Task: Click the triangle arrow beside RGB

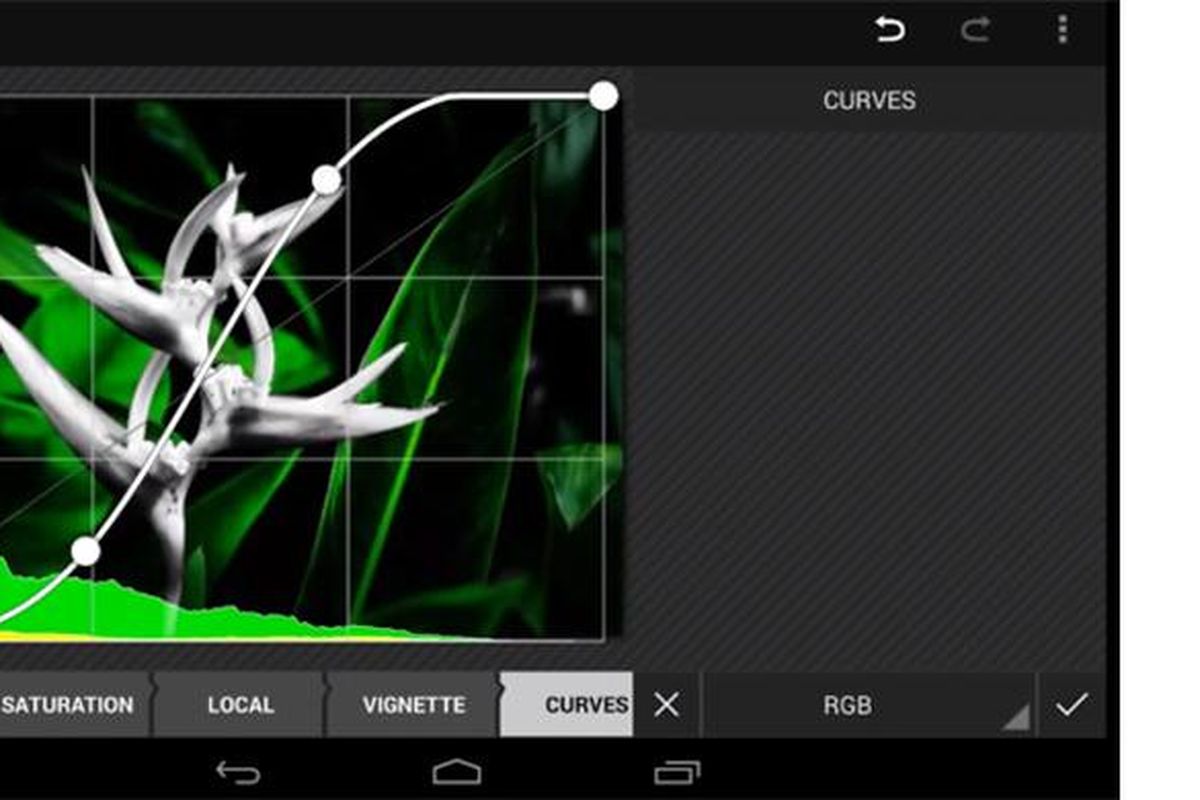Action: click(x=1014, y=717)
